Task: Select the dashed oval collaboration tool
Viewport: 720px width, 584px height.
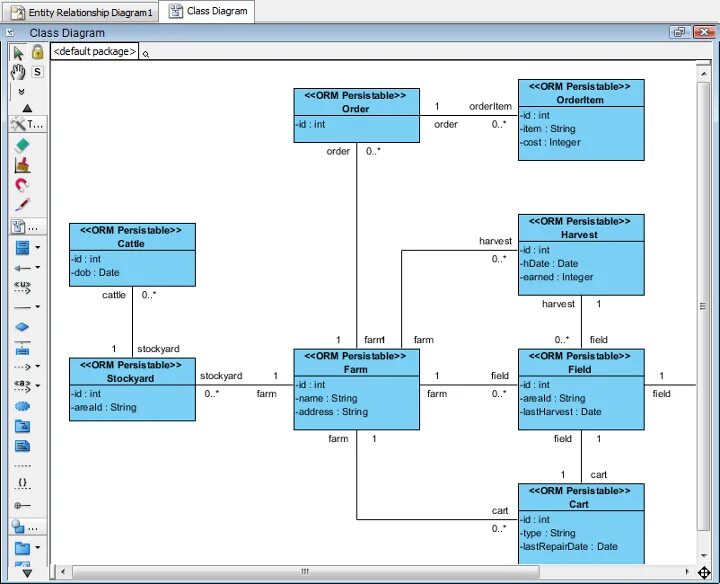Action: 22,406
